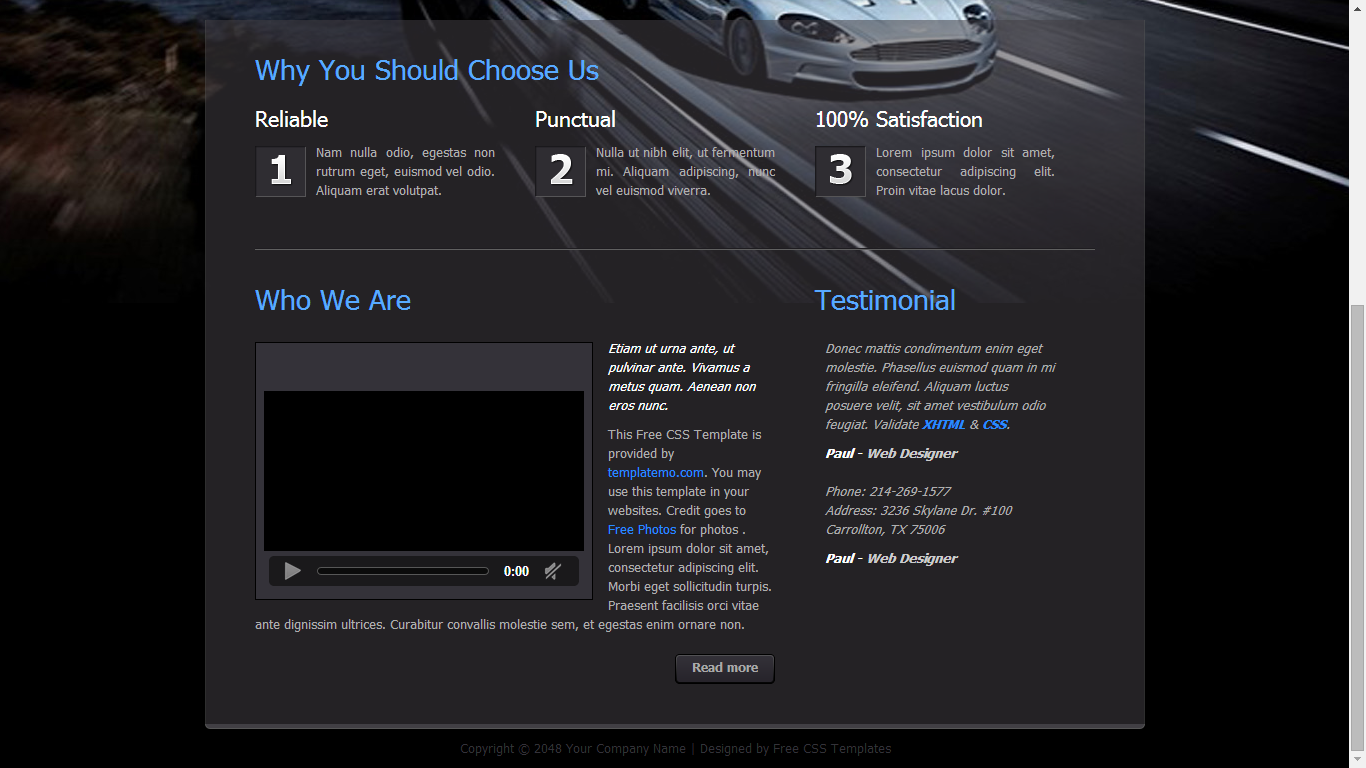This screenshot has width=1366, height=768.
Task: Click the number 1 badge under Reliable
Action: click(280, 171)
